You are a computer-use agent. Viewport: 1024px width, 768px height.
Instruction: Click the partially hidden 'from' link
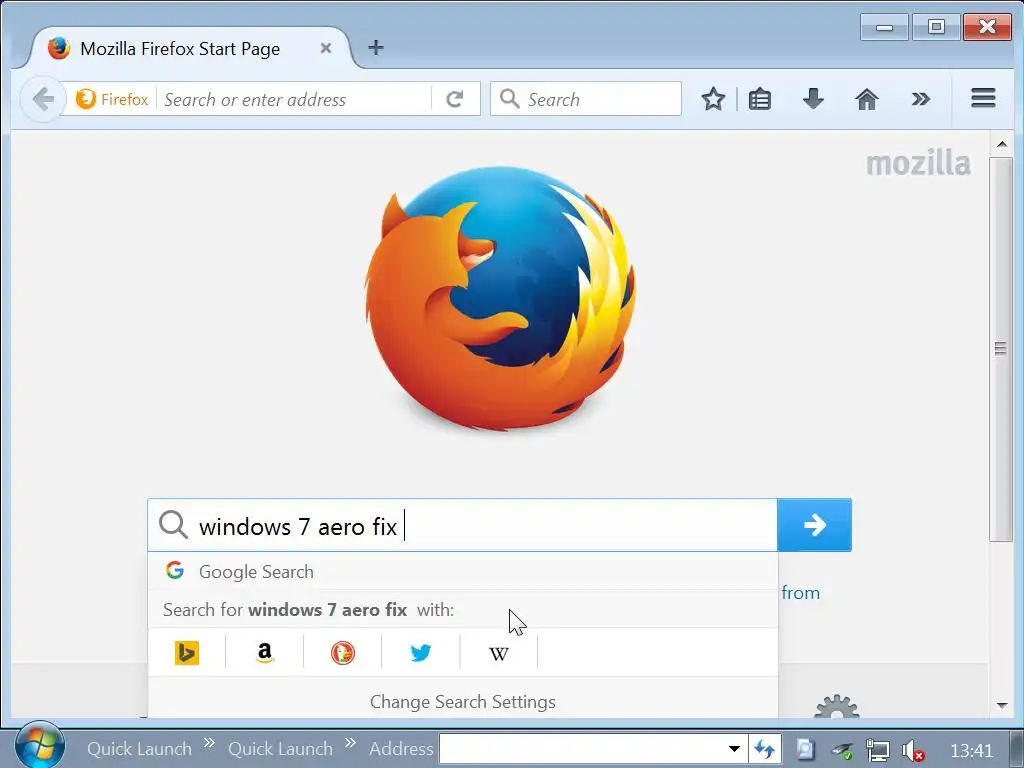coord(801,593)
